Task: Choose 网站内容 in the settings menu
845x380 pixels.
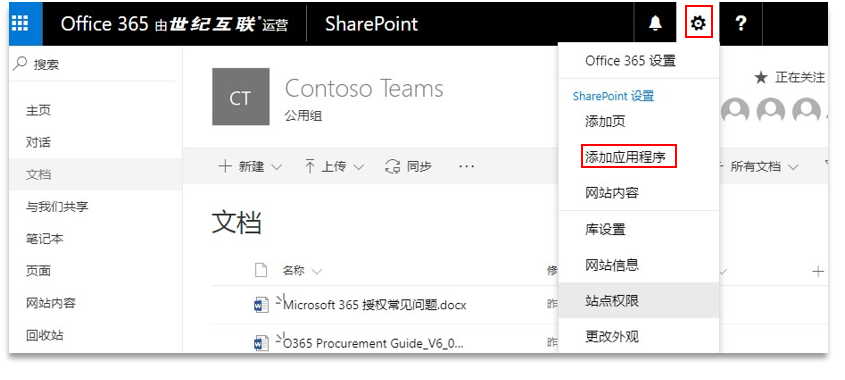Action: pos(612,192)
